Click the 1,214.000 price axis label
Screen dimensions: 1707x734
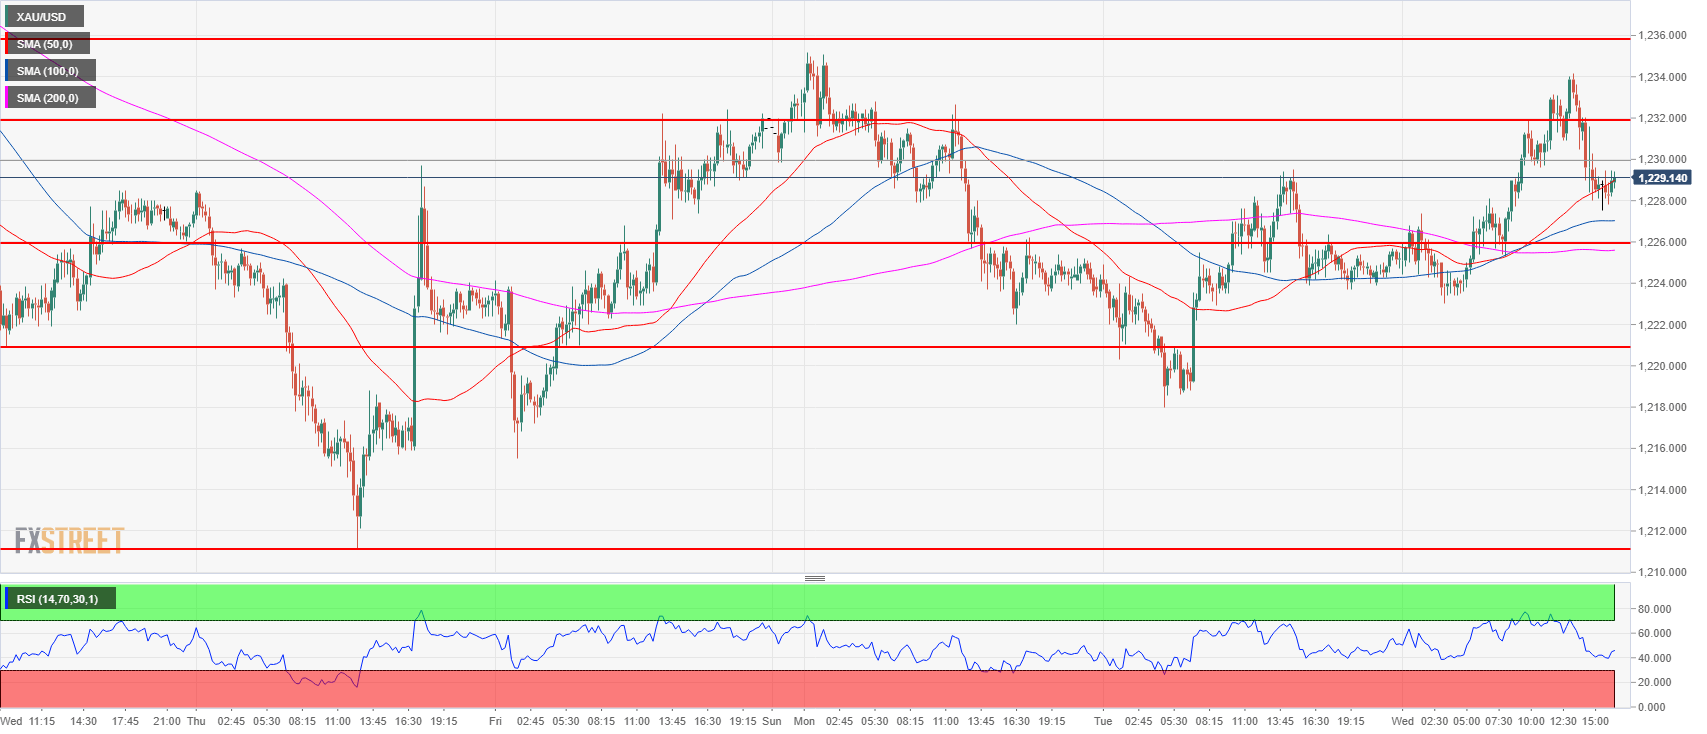coord(1662,490)
